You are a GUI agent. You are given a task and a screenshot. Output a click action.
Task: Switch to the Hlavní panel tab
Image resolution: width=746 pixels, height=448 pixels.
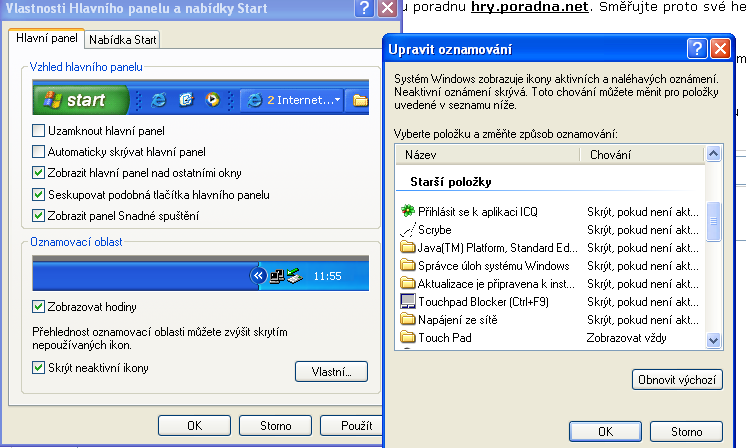pos(47,38)
